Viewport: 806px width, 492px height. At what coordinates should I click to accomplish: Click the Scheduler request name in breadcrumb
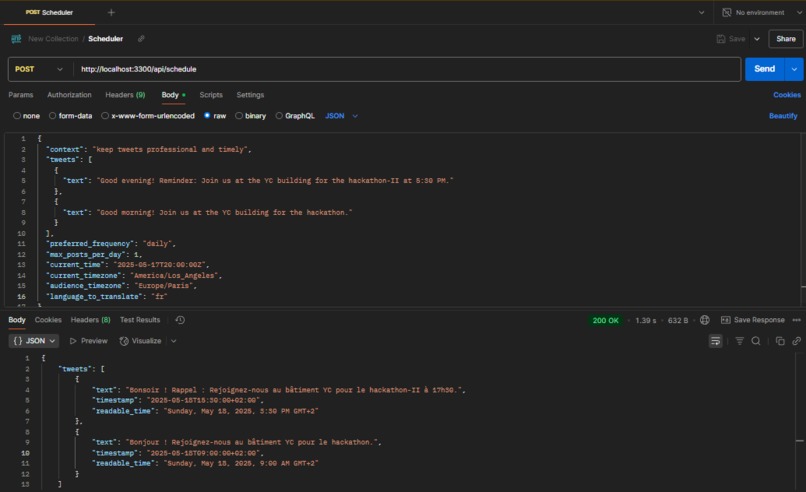tap(105, 39)
